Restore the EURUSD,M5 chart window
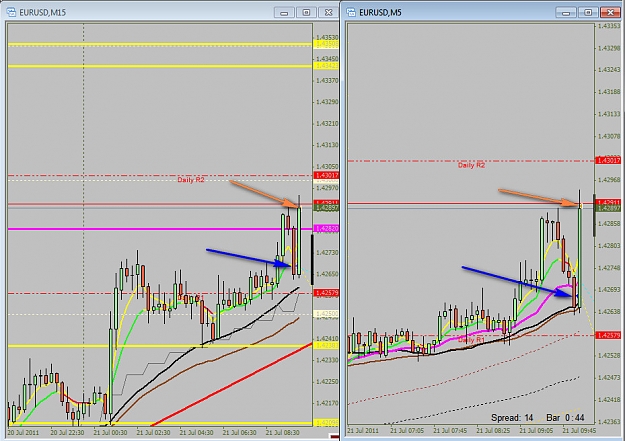The image size is (625, 441). [x=588, y=13]
